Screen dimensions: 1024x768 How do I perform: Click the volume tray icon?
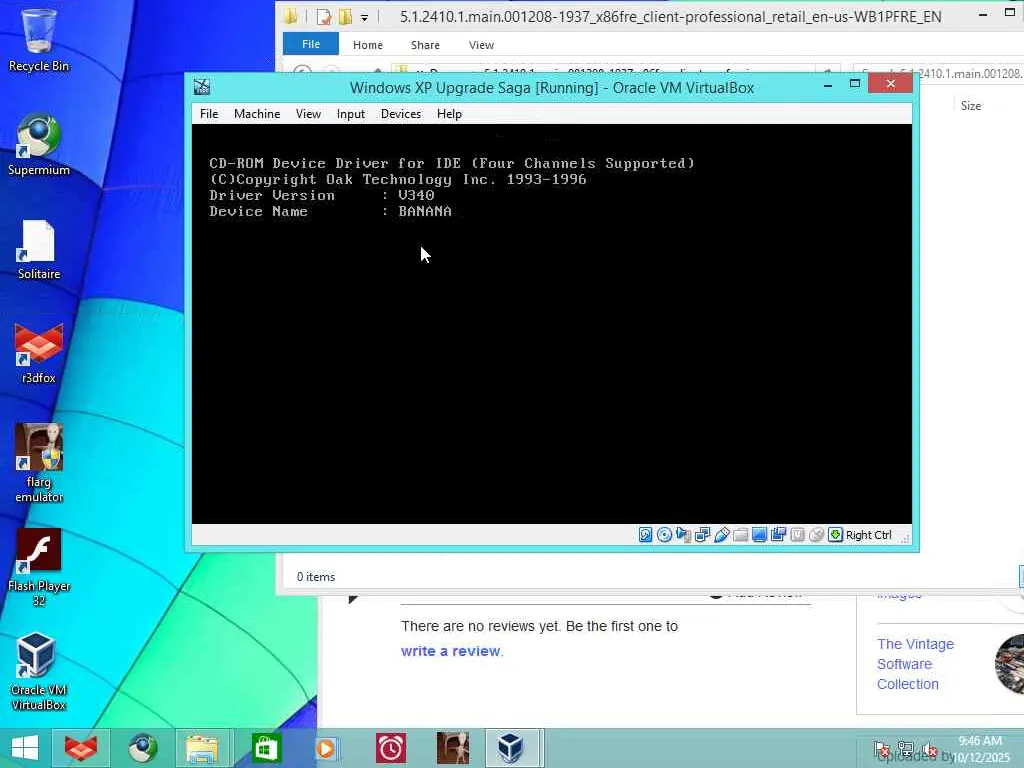pos(929,750)
